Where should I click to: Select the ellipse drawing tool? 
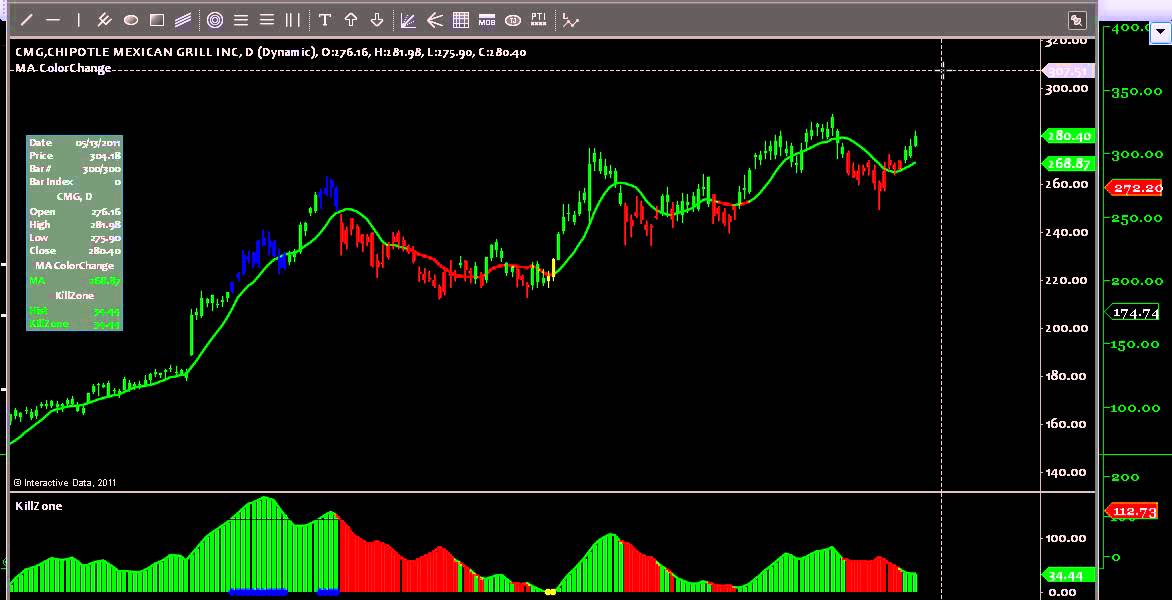click(131, 20)
